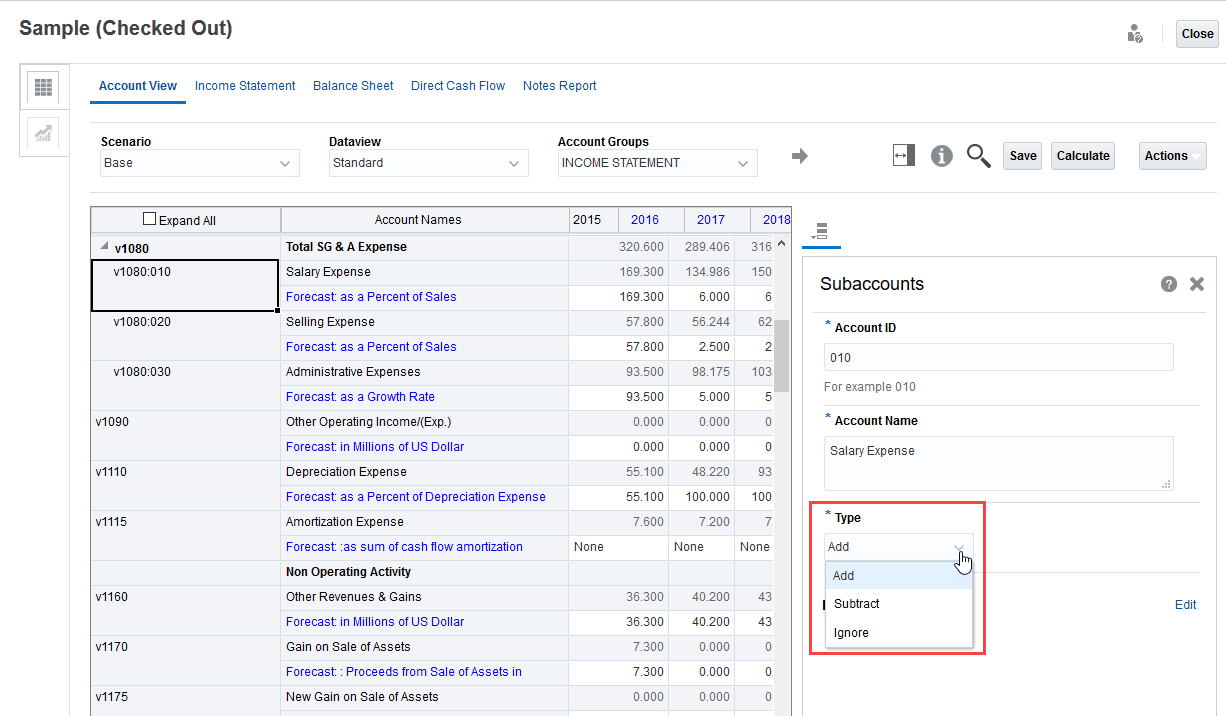Click the expand-panel arrow icon near Save
The image size is (1226, 716).
pos(903,155)
